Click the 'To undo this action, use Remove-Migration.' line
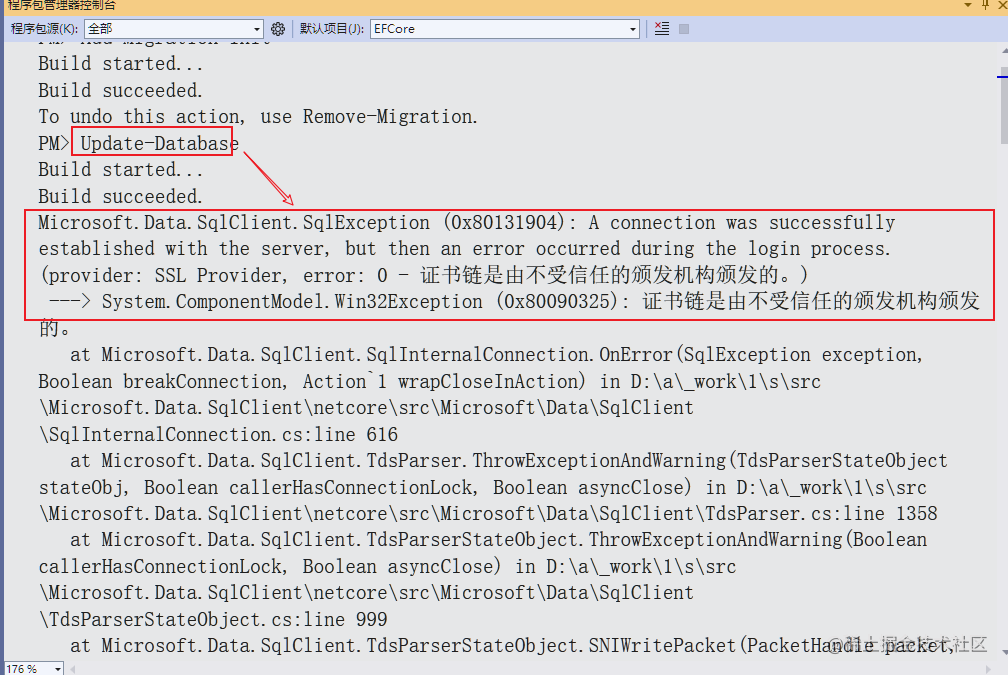This screenshot has width=1008, height=675. click(x=258, y=116)
